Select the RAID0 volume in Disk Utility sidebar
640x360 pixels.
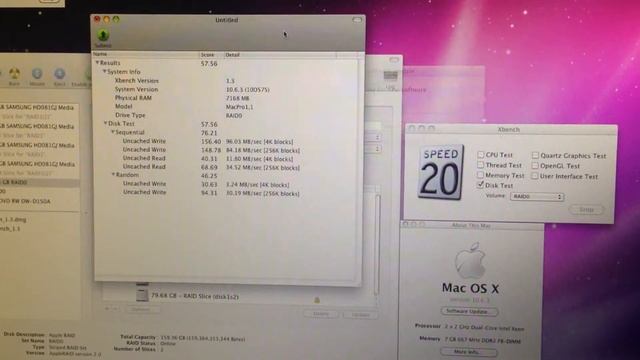[x=39, y=182]
